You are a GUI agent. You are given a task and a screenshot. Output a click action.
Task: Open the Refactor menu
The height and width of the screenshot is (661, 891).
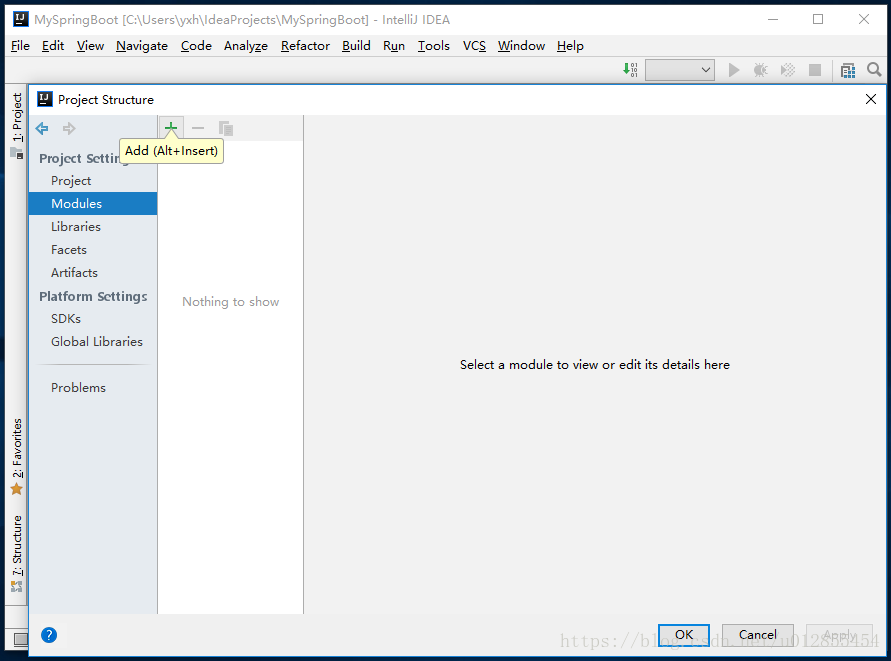tap(305, 46)
